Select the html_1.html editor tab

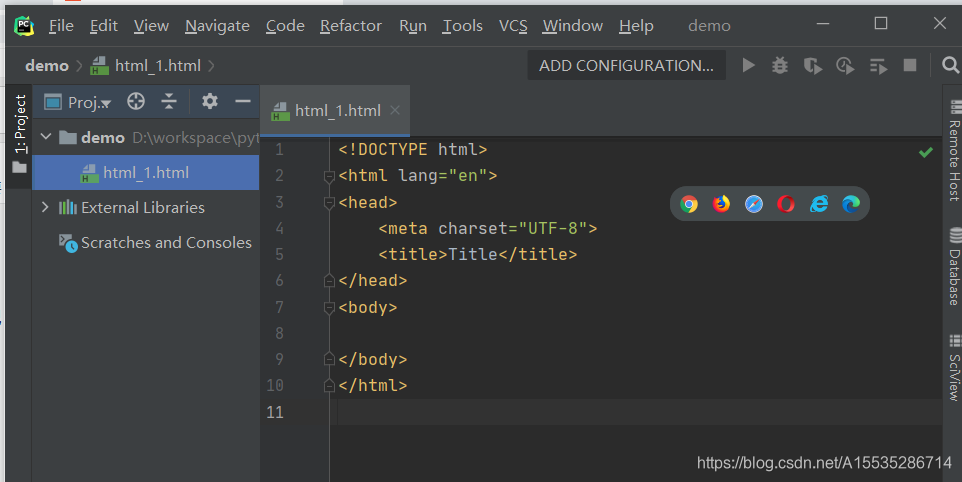click(335, 111)
